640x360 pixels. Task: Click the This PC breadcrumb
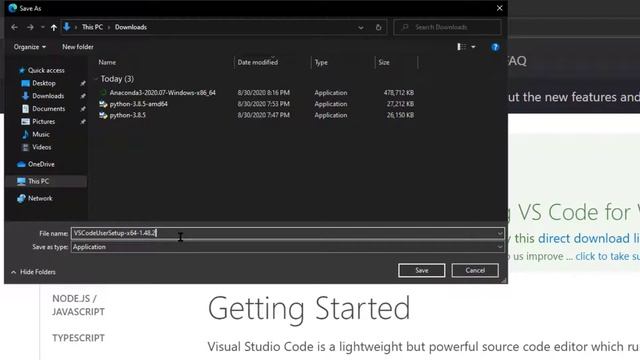point(92,27)
